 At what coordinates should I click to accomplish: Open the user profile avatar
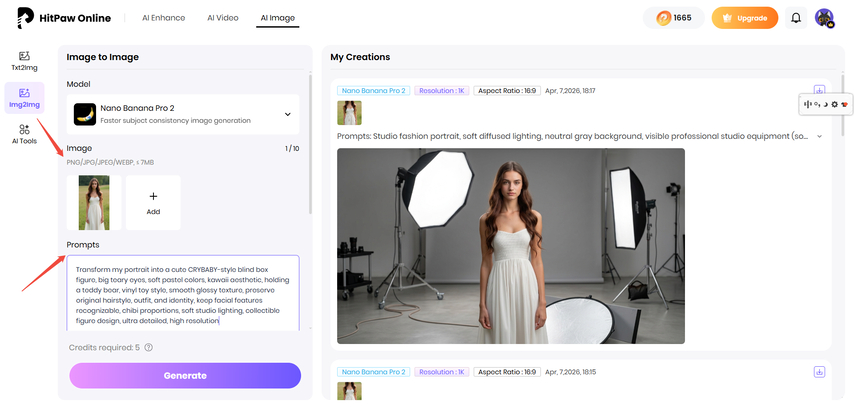(823, 18)
